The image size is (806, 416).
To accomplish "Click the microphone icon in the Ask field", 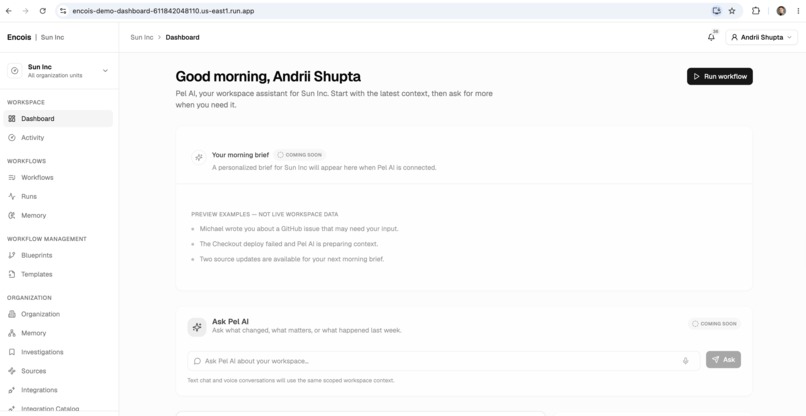I will click(x=685, y=361).
